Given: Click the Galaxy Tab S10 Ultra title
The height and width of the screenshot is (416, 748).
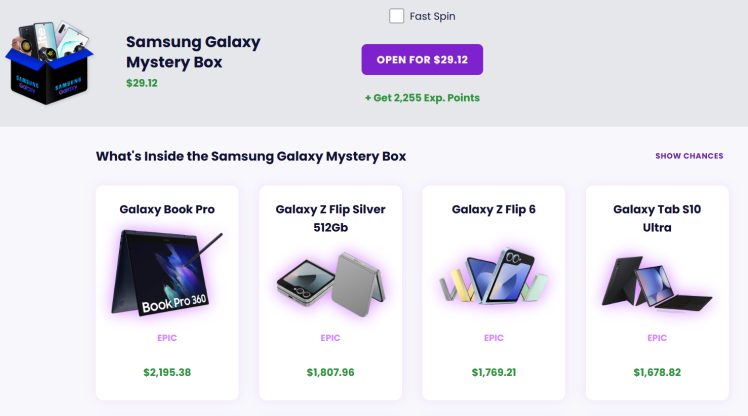Looking at the screenshot, I should tap(657, 218).
